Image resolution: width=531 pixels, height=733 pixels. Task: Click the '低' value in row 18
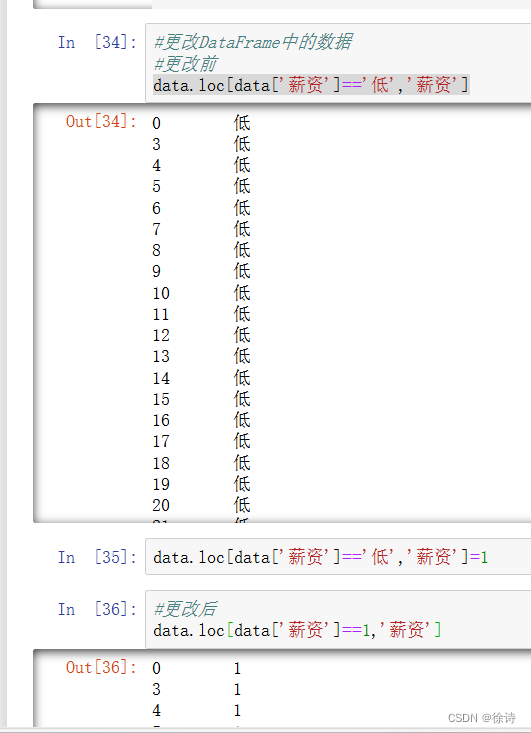click(x=242, y=463)
